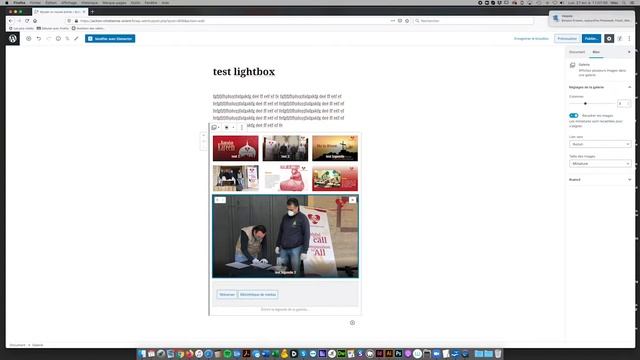
Task: Click the add block plus icon below gallery
Action: 352,322
